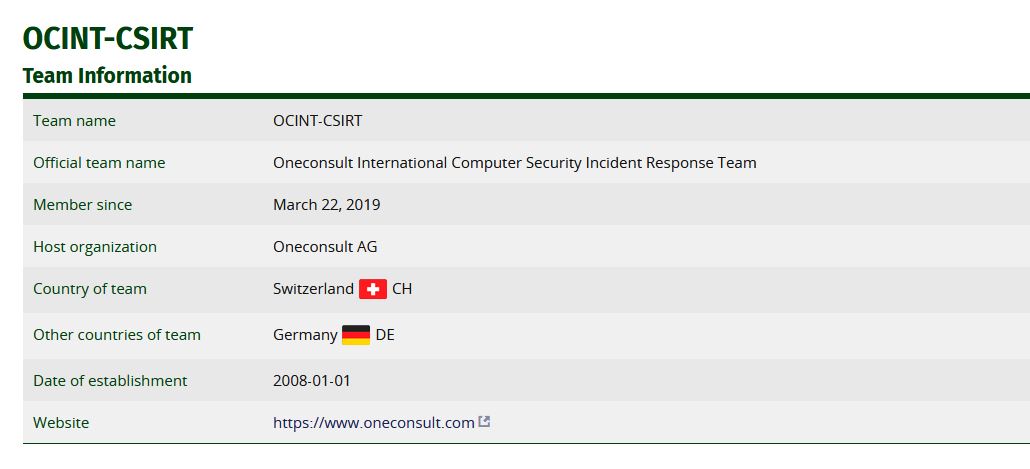Viewport: 1030px width, 469px height.
Task: Click the CH country code text
Action: tap(402, 289)
